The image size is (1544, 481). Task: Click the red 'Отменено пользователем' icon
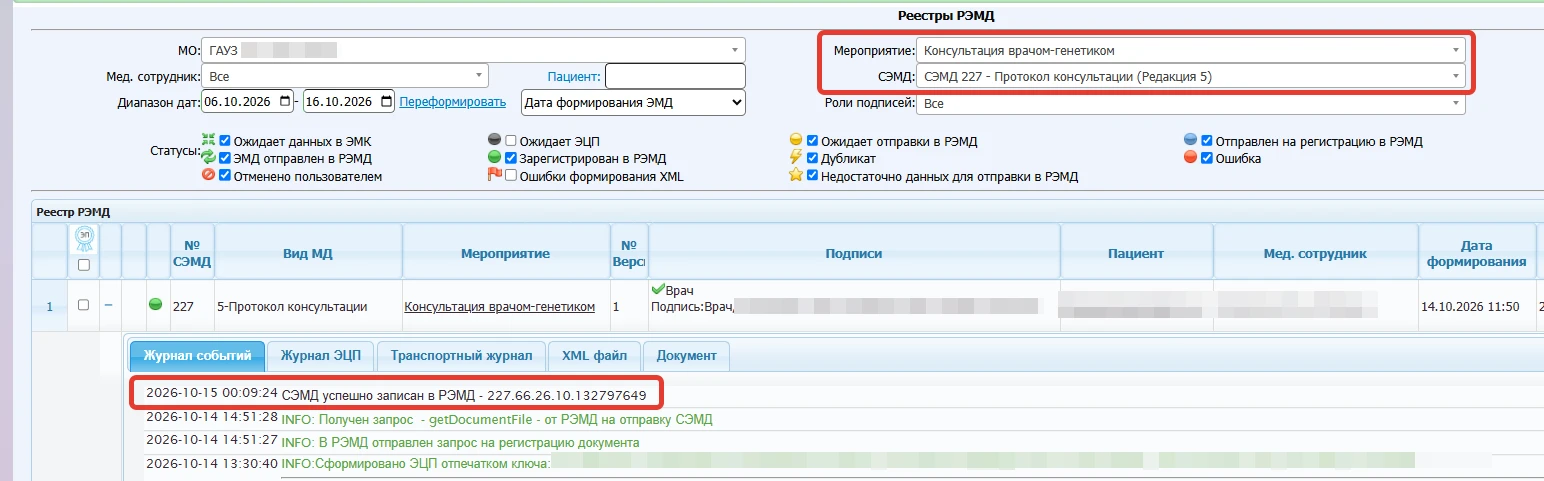pyautogui.click(x=208, y=175)
